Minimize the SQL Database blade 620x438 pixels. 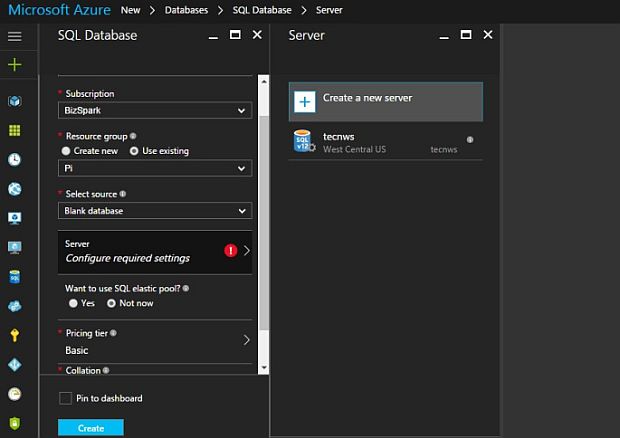pos(214,36)
